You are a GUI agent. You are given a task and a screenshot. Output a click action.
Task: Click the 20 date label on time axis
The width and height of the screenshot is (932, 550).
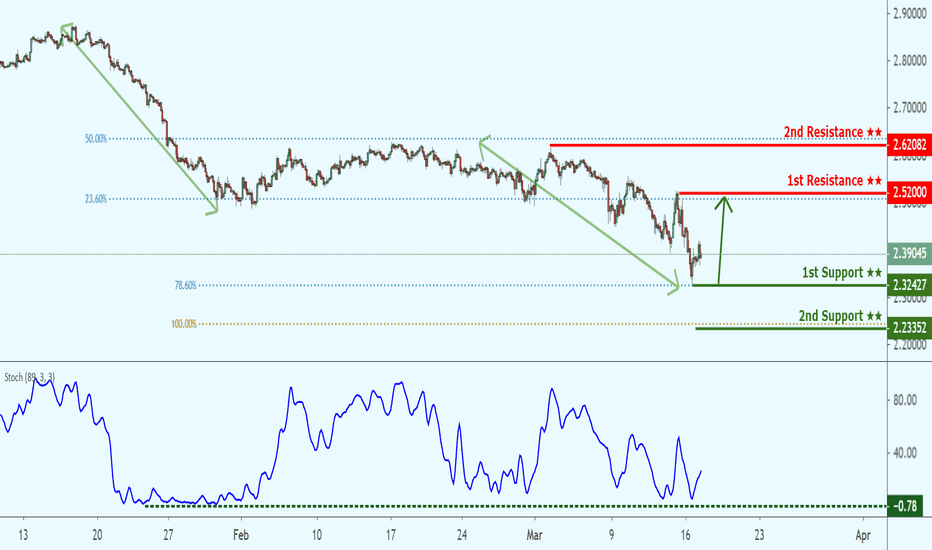[97, 535]
